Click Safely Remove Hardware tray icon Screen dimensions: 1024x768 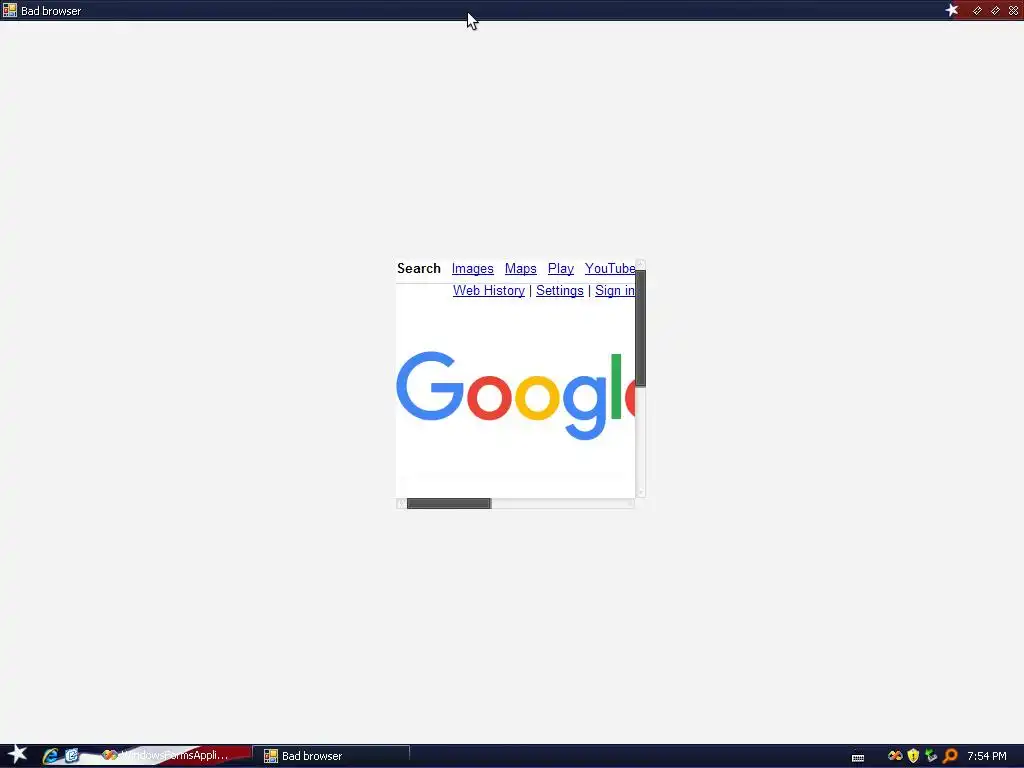[x=931, y=756]
